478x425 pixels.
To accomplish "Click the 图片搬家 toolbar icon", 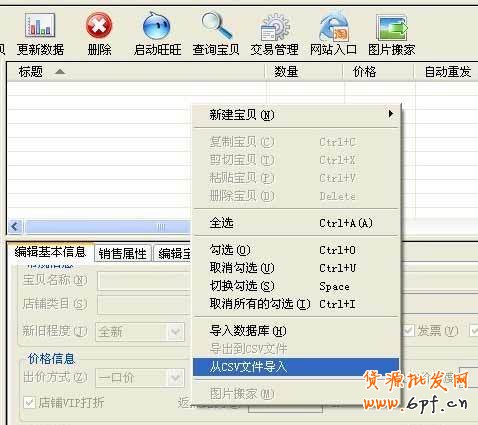I will (392, 27).
